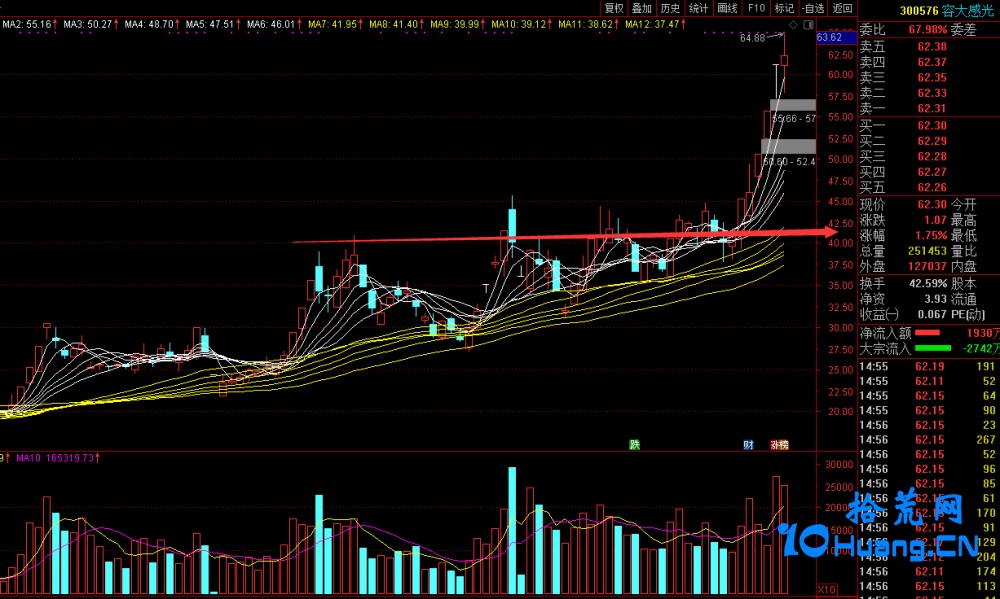Click 买四 price 62.27
This screenshot has width=1000, height=599.
pyautogui.click(x=932, y=172)
